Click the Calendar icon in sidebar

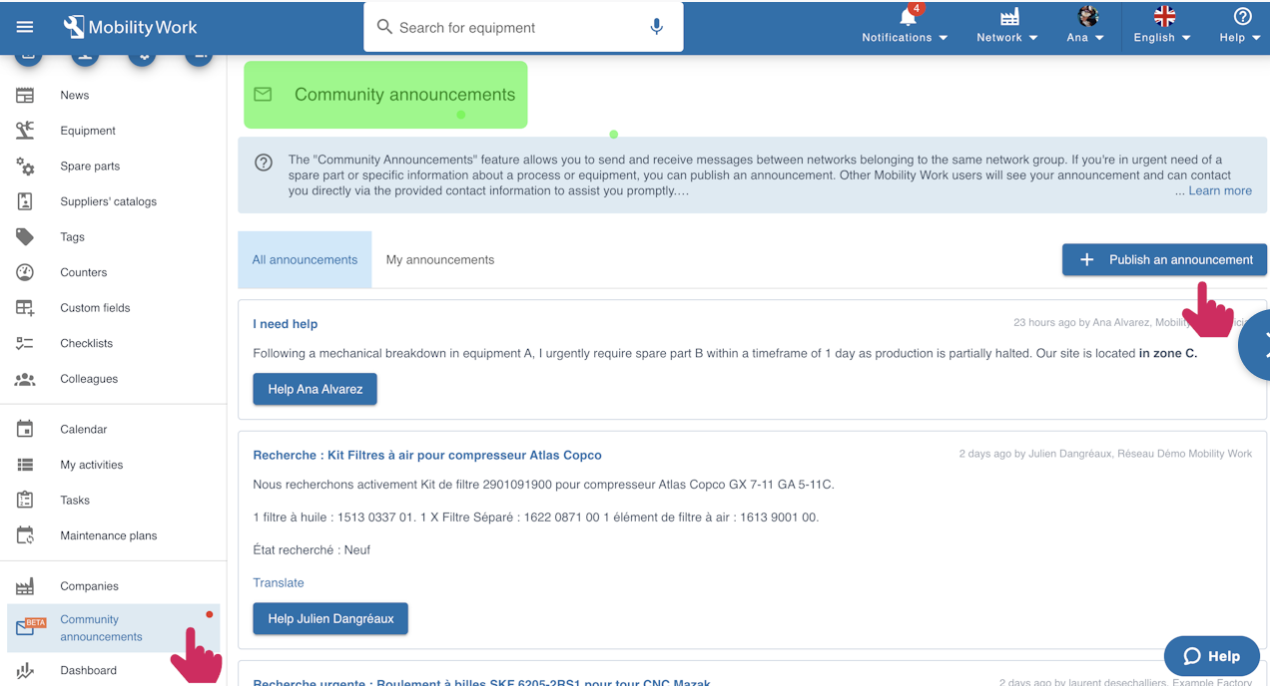tap(25, 429)
